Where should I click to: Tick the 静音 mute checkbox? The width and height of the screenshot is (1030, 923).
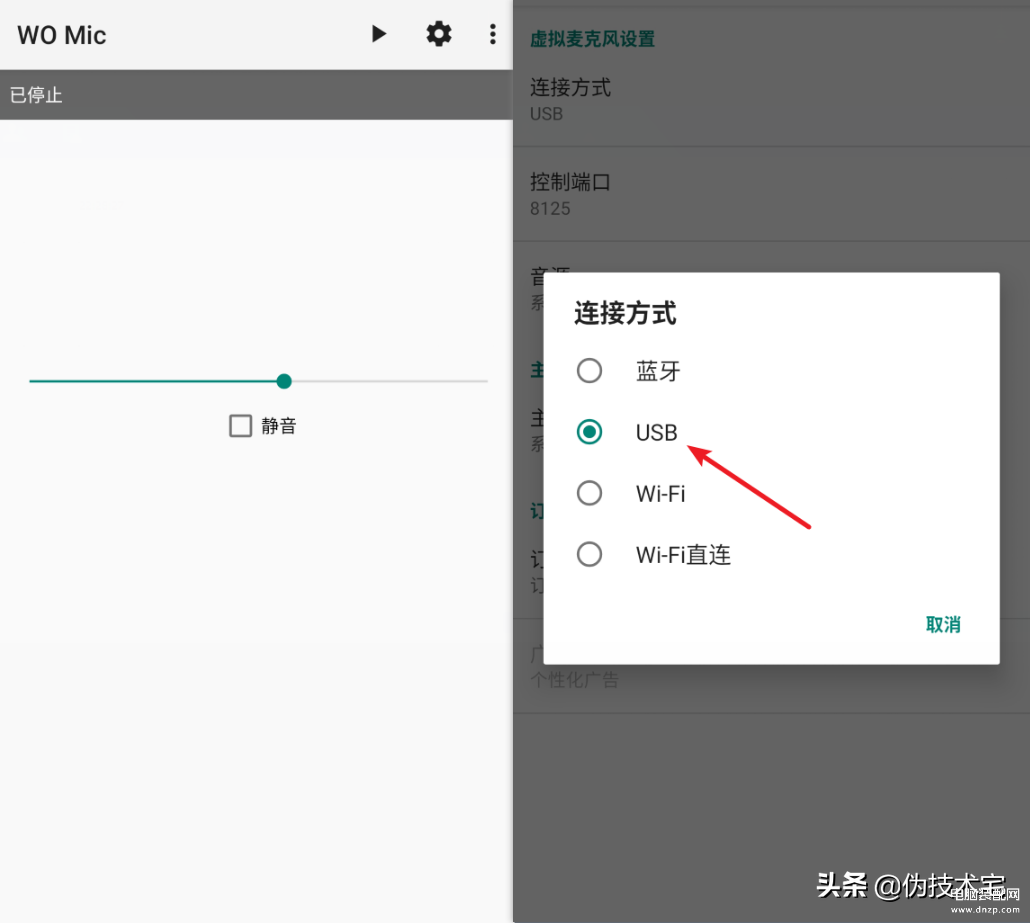240,426
